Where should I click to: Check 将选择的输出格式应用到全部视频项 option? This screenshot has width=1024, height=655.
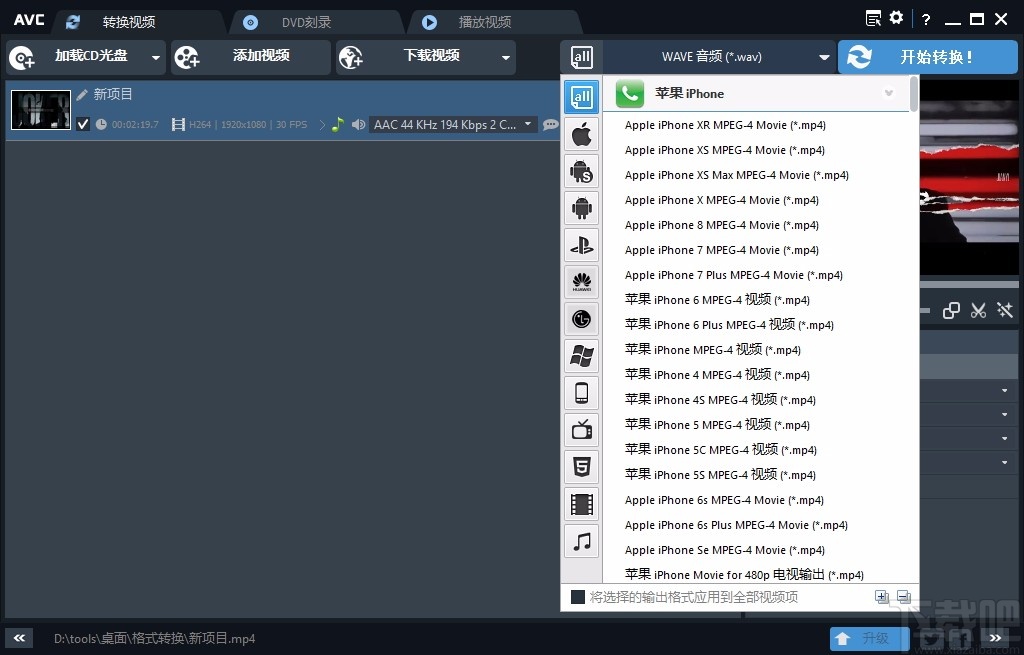point(576,595)
